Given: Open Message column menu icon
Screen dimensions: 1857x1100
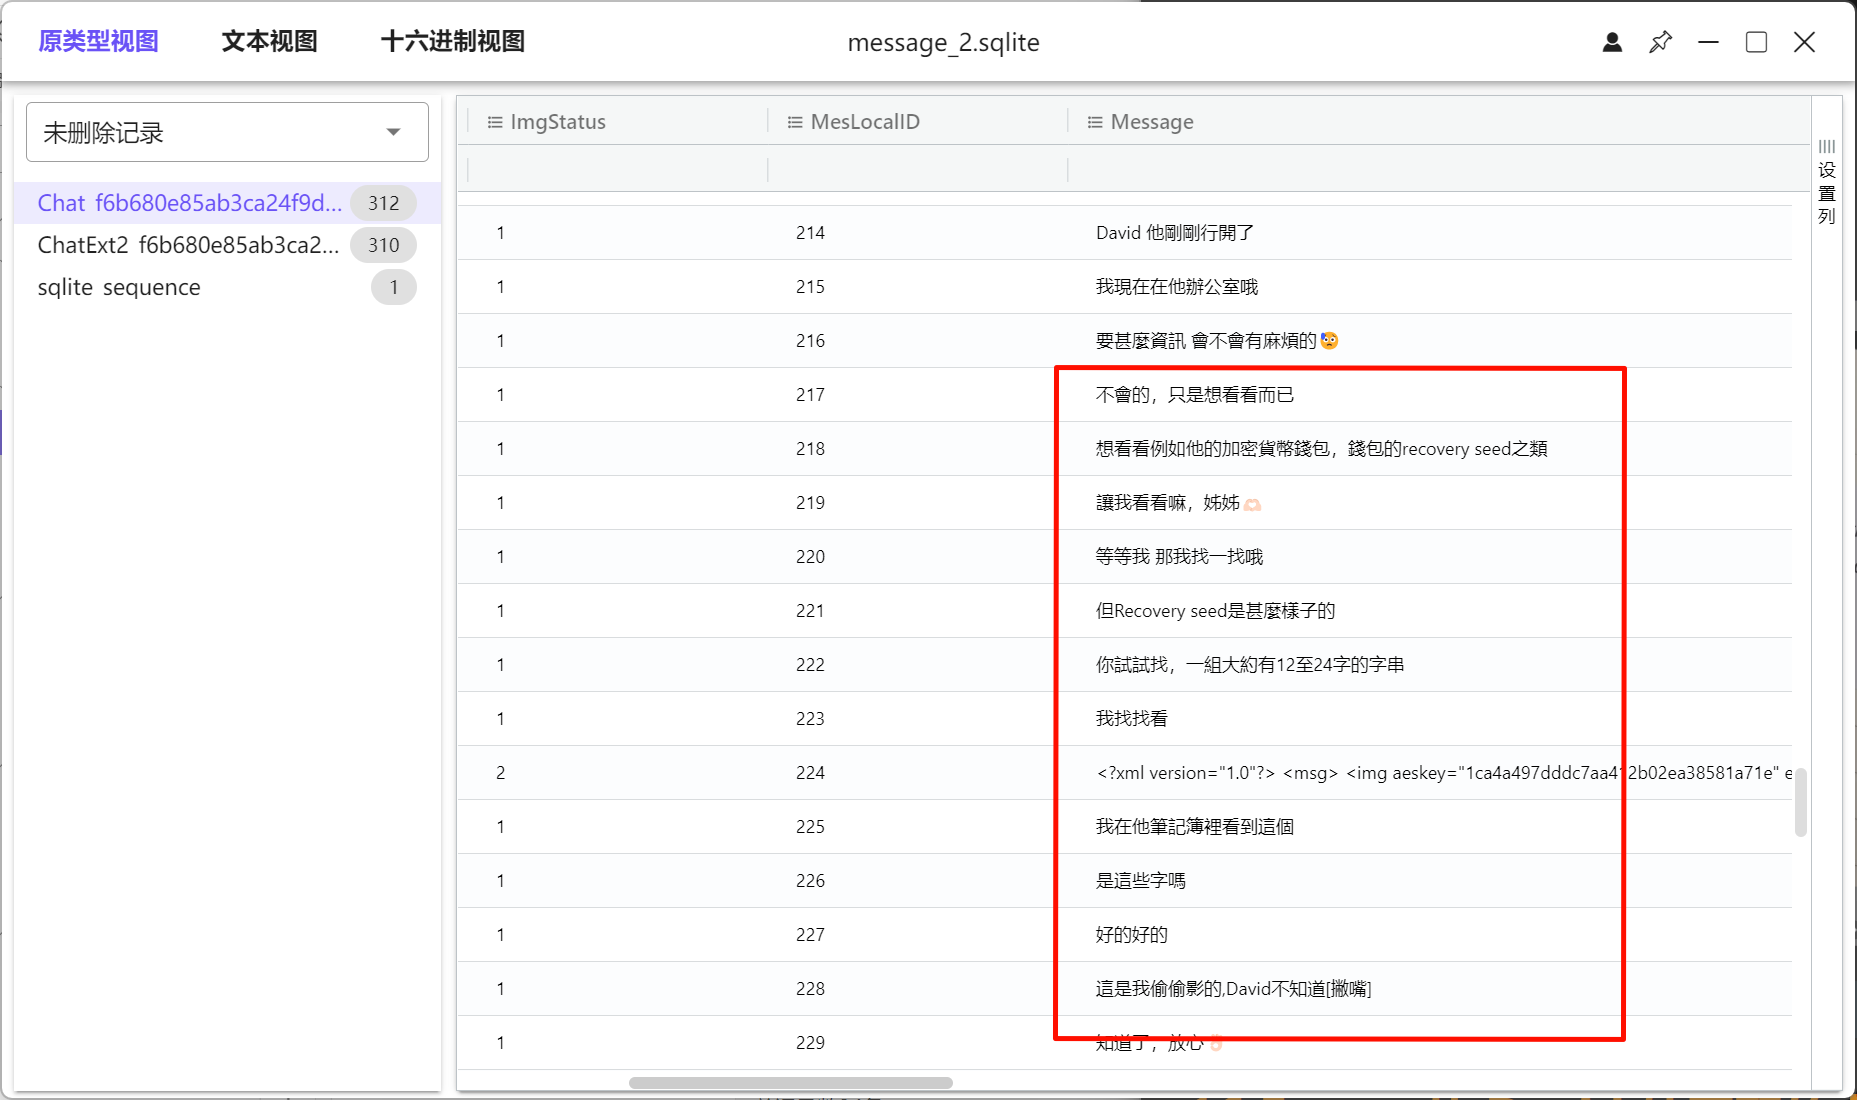Looking at the screenshot, I should coord(1095,122).
